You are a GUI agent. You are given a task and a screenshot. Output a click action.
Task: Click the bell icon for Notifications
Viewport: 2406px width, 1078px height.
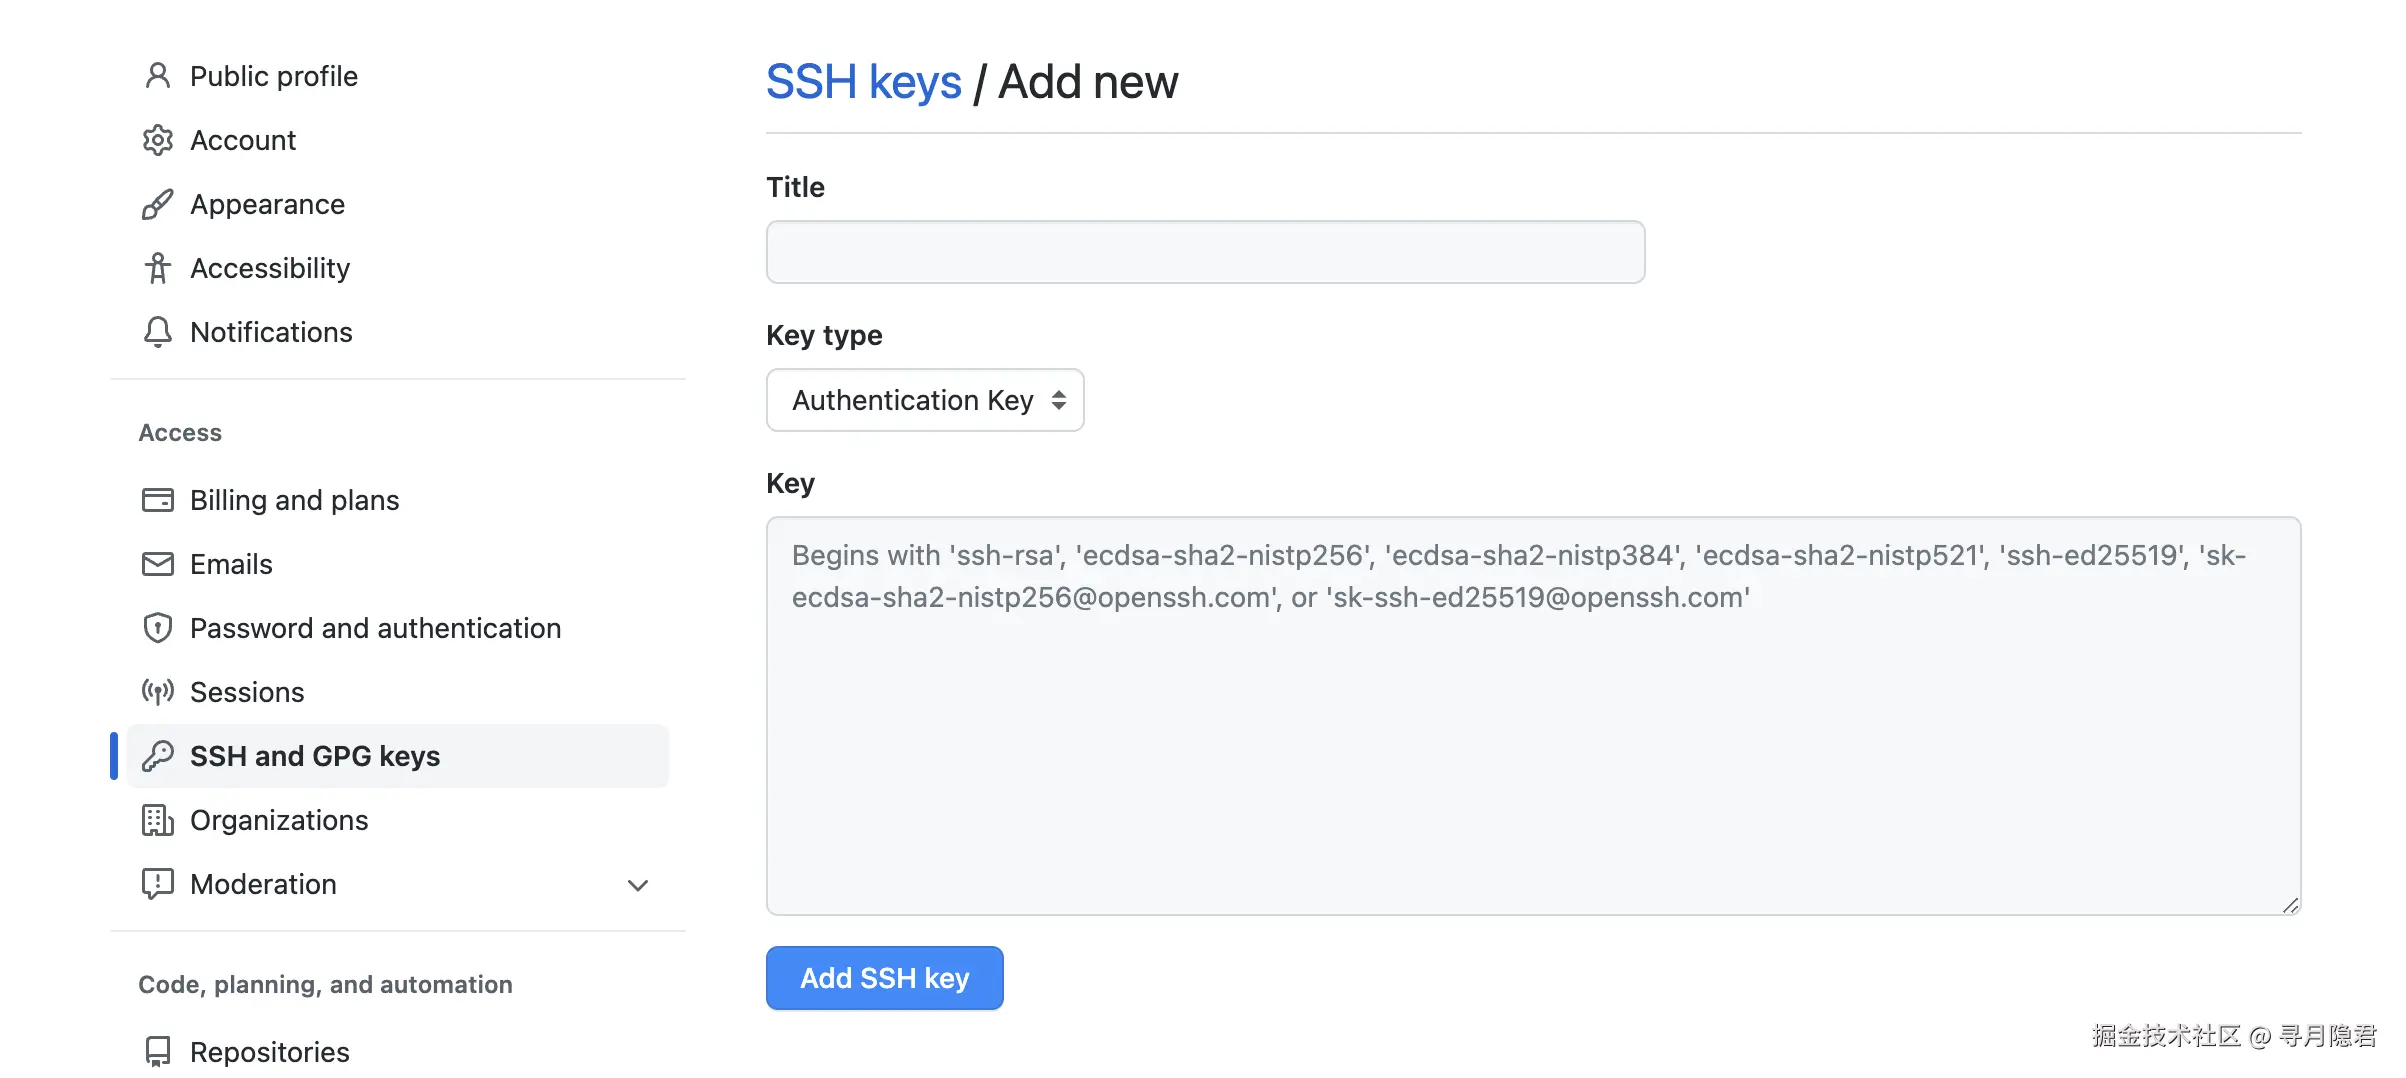pos(157,332)
